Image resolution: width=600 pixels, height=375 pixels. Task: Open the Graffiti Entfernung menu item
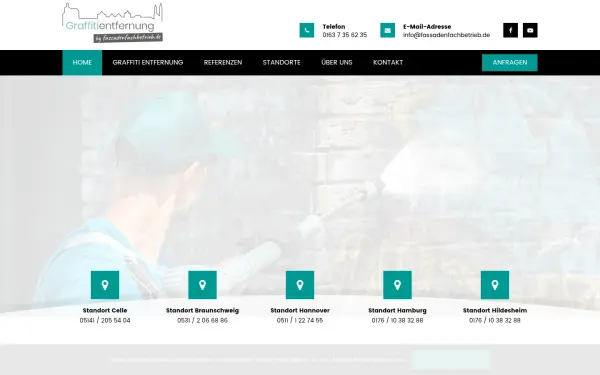[x=148, y=62]
